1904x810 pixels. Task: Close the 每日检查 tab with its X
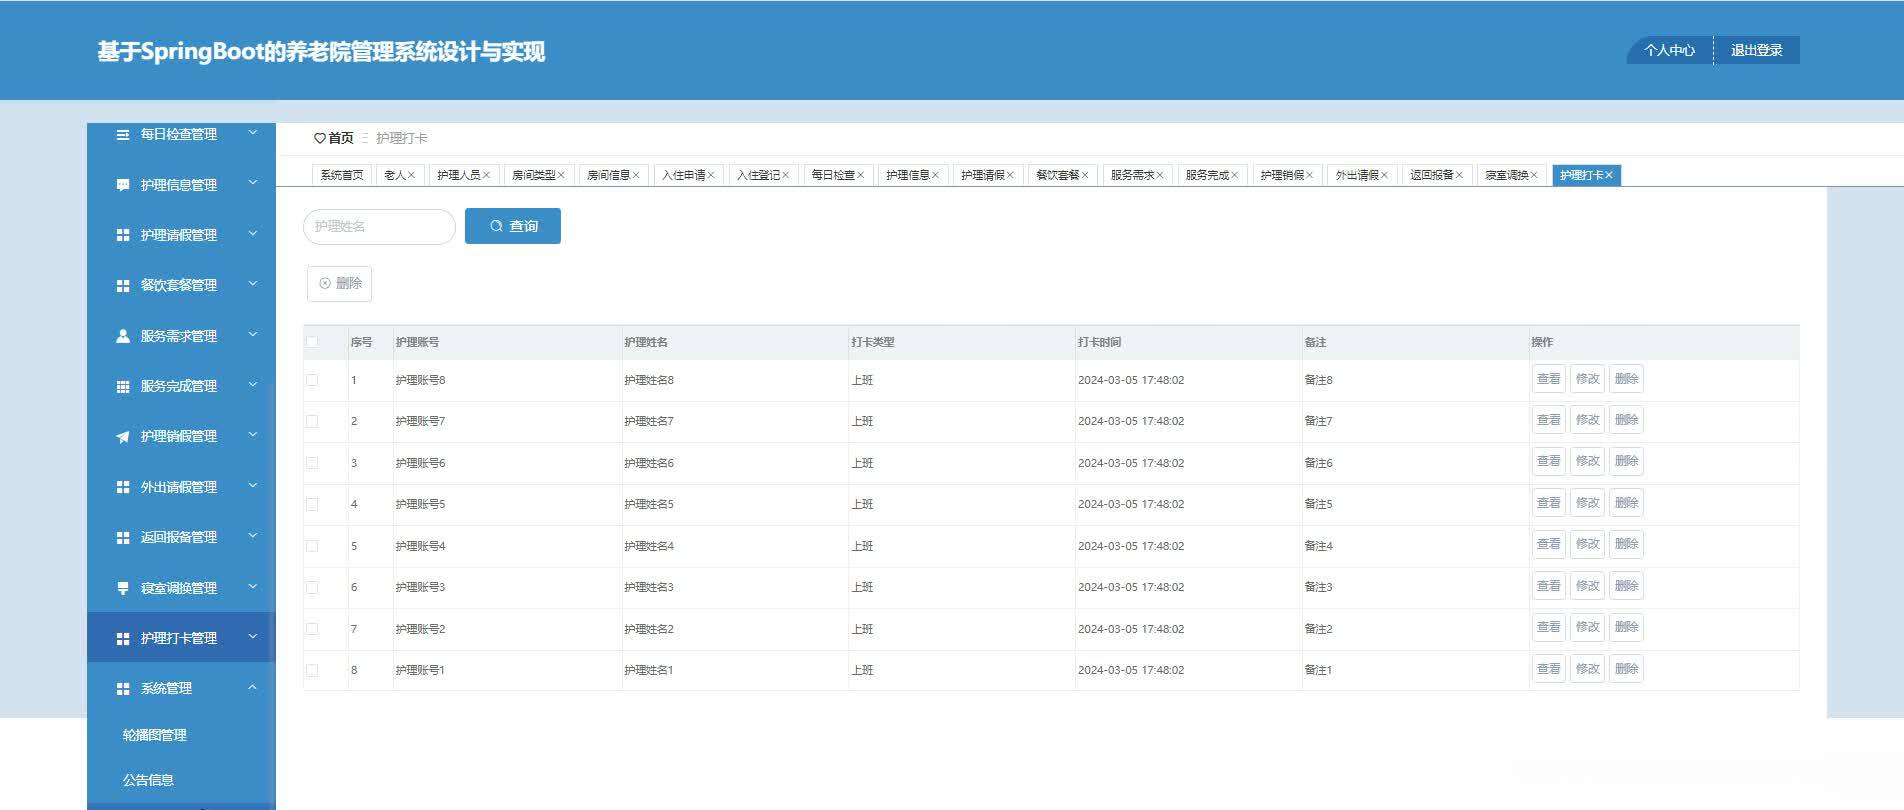pos(860,175)
